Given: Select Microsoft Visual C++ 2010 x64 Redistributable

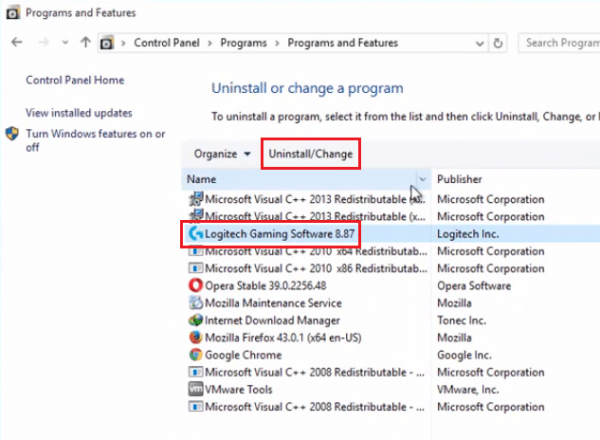Looking at the screenshot, I should pyautogui.click(x=316, y=251).
